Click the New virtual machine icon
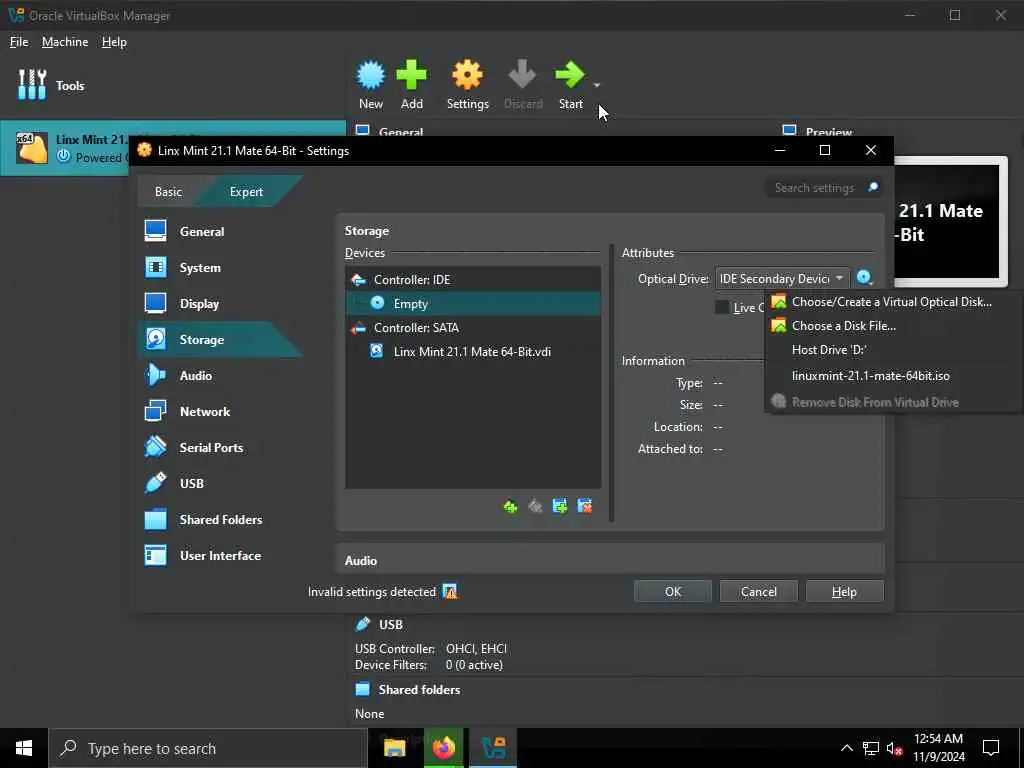Viewport: 1024px width, 768px height. [x=370, y=75]
